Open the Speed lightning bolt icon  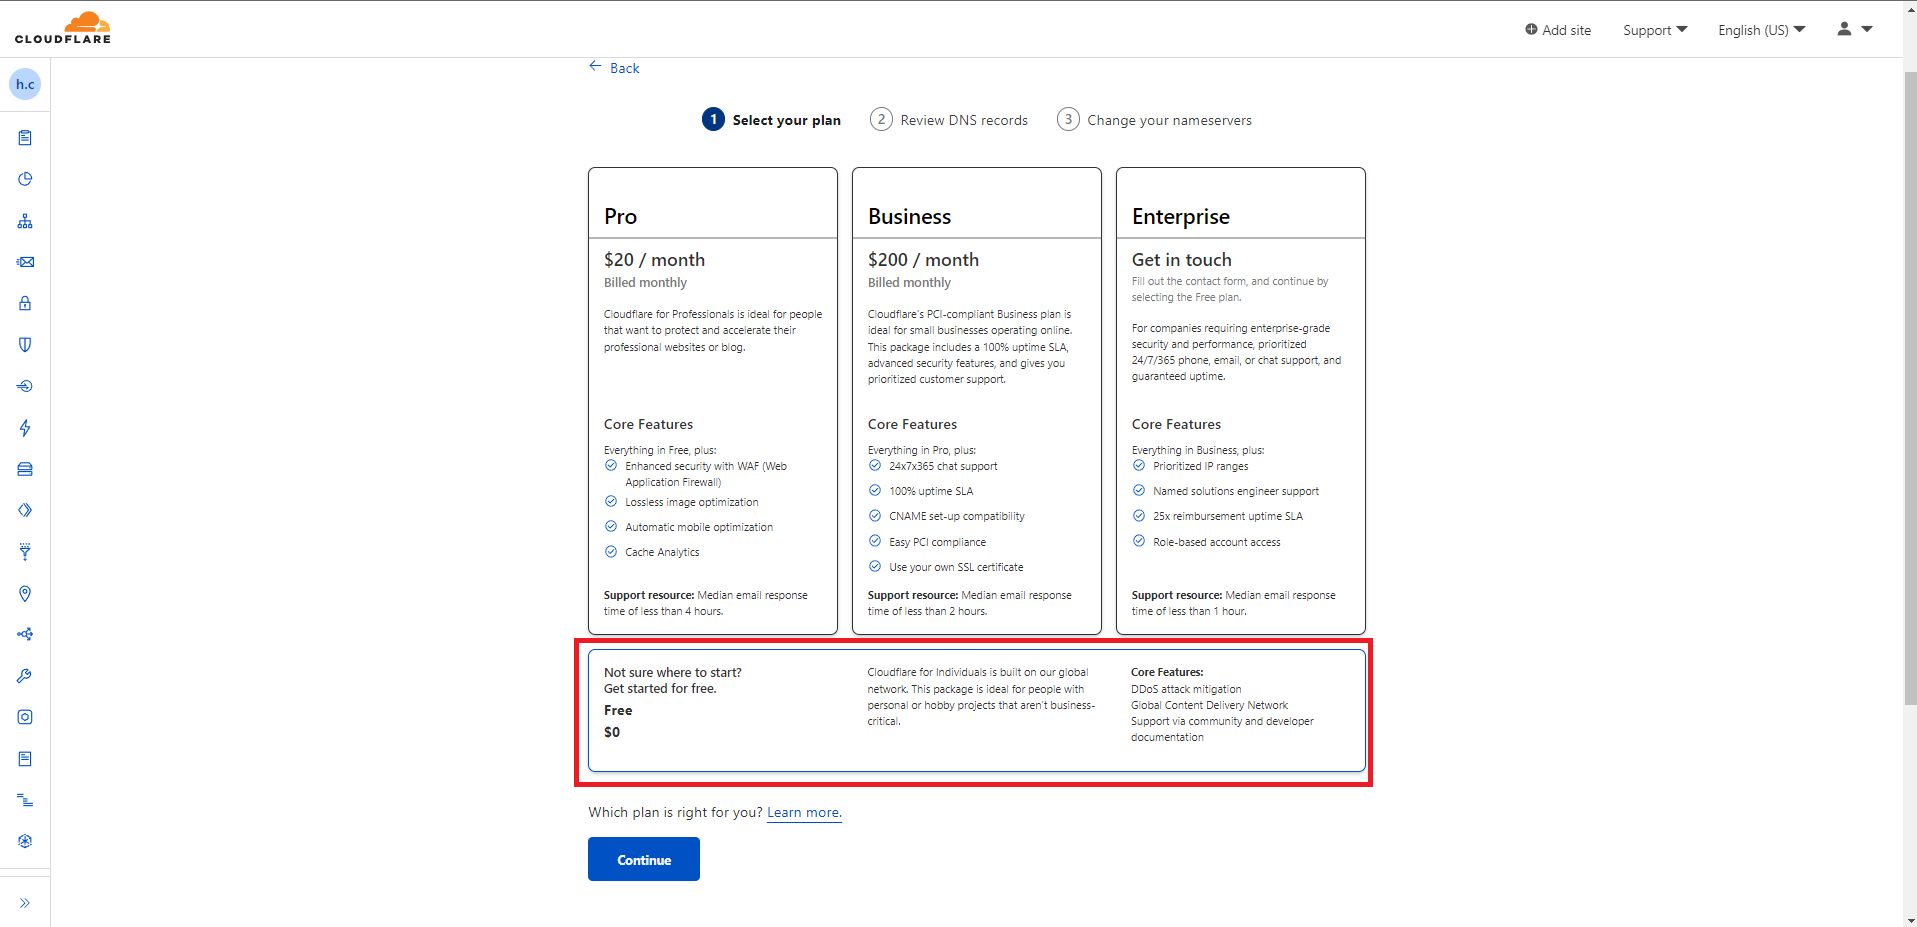point(25,428)
